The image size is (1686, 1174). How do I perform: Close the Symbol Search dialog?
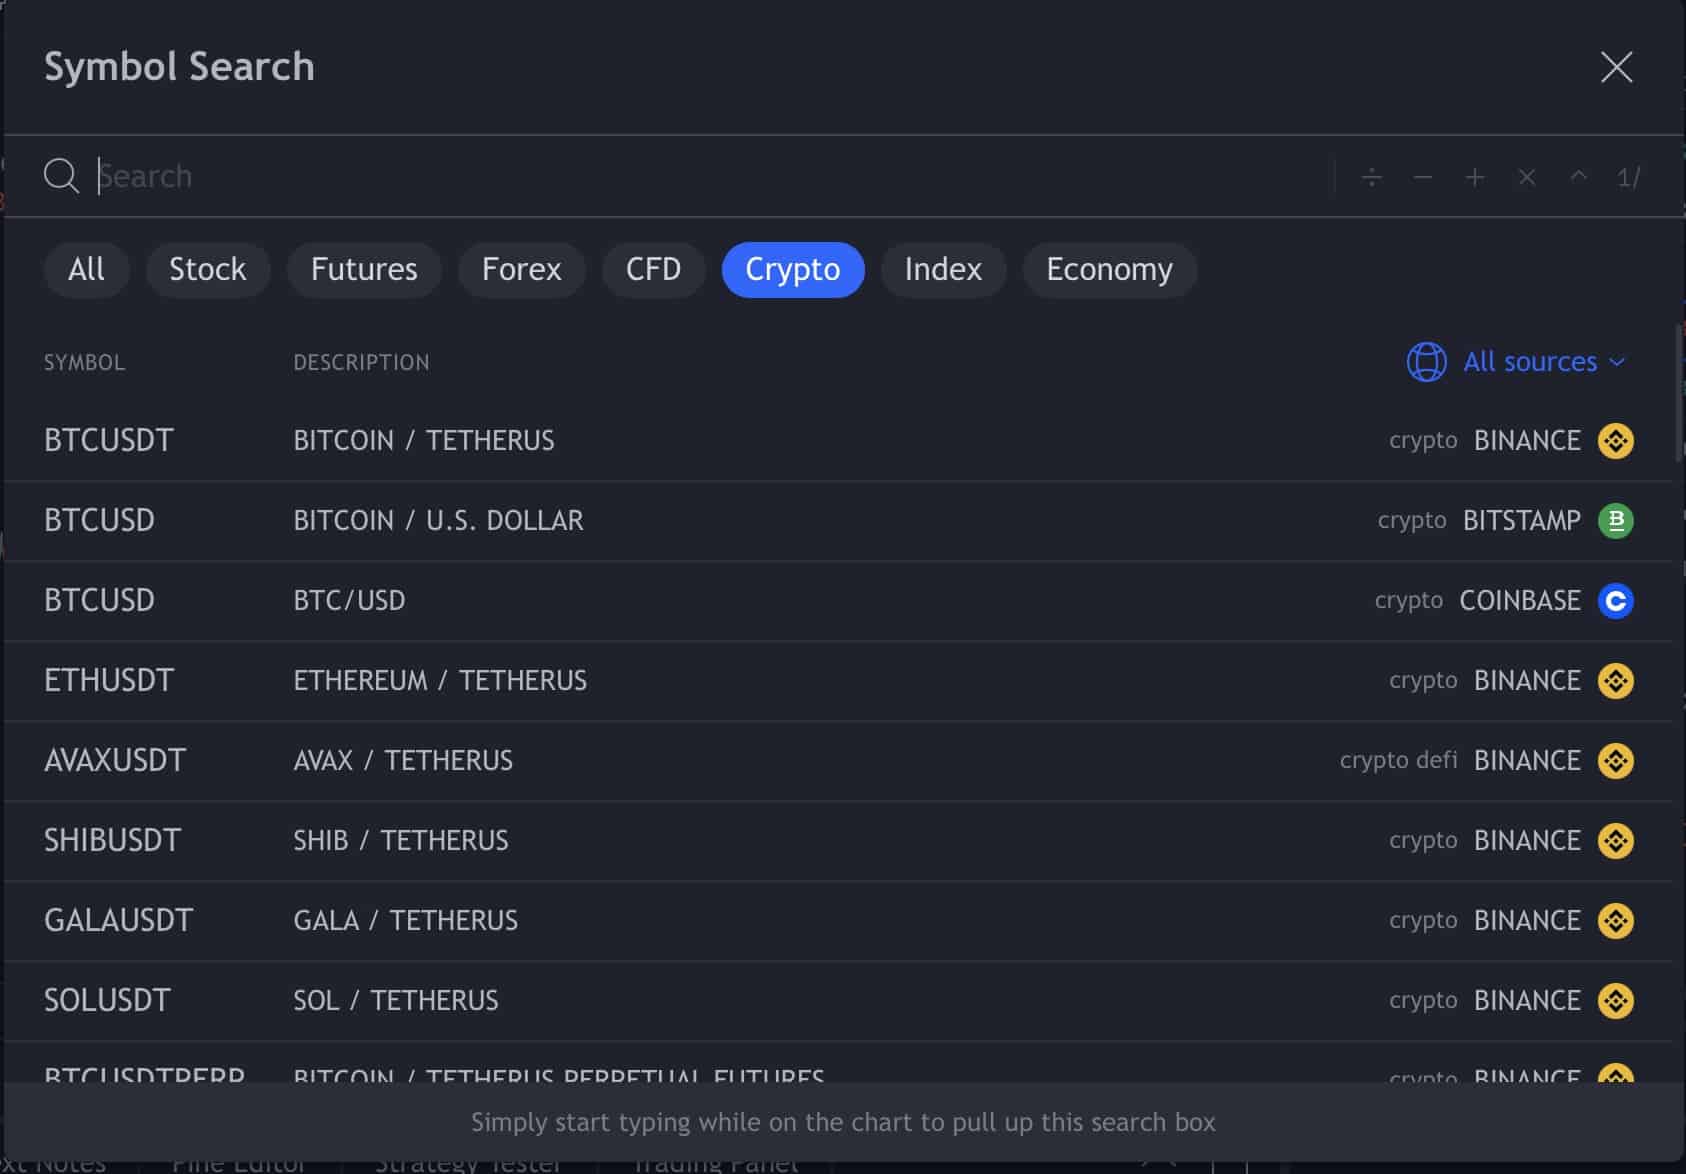pyautogui.click(x=1616, y=67)
